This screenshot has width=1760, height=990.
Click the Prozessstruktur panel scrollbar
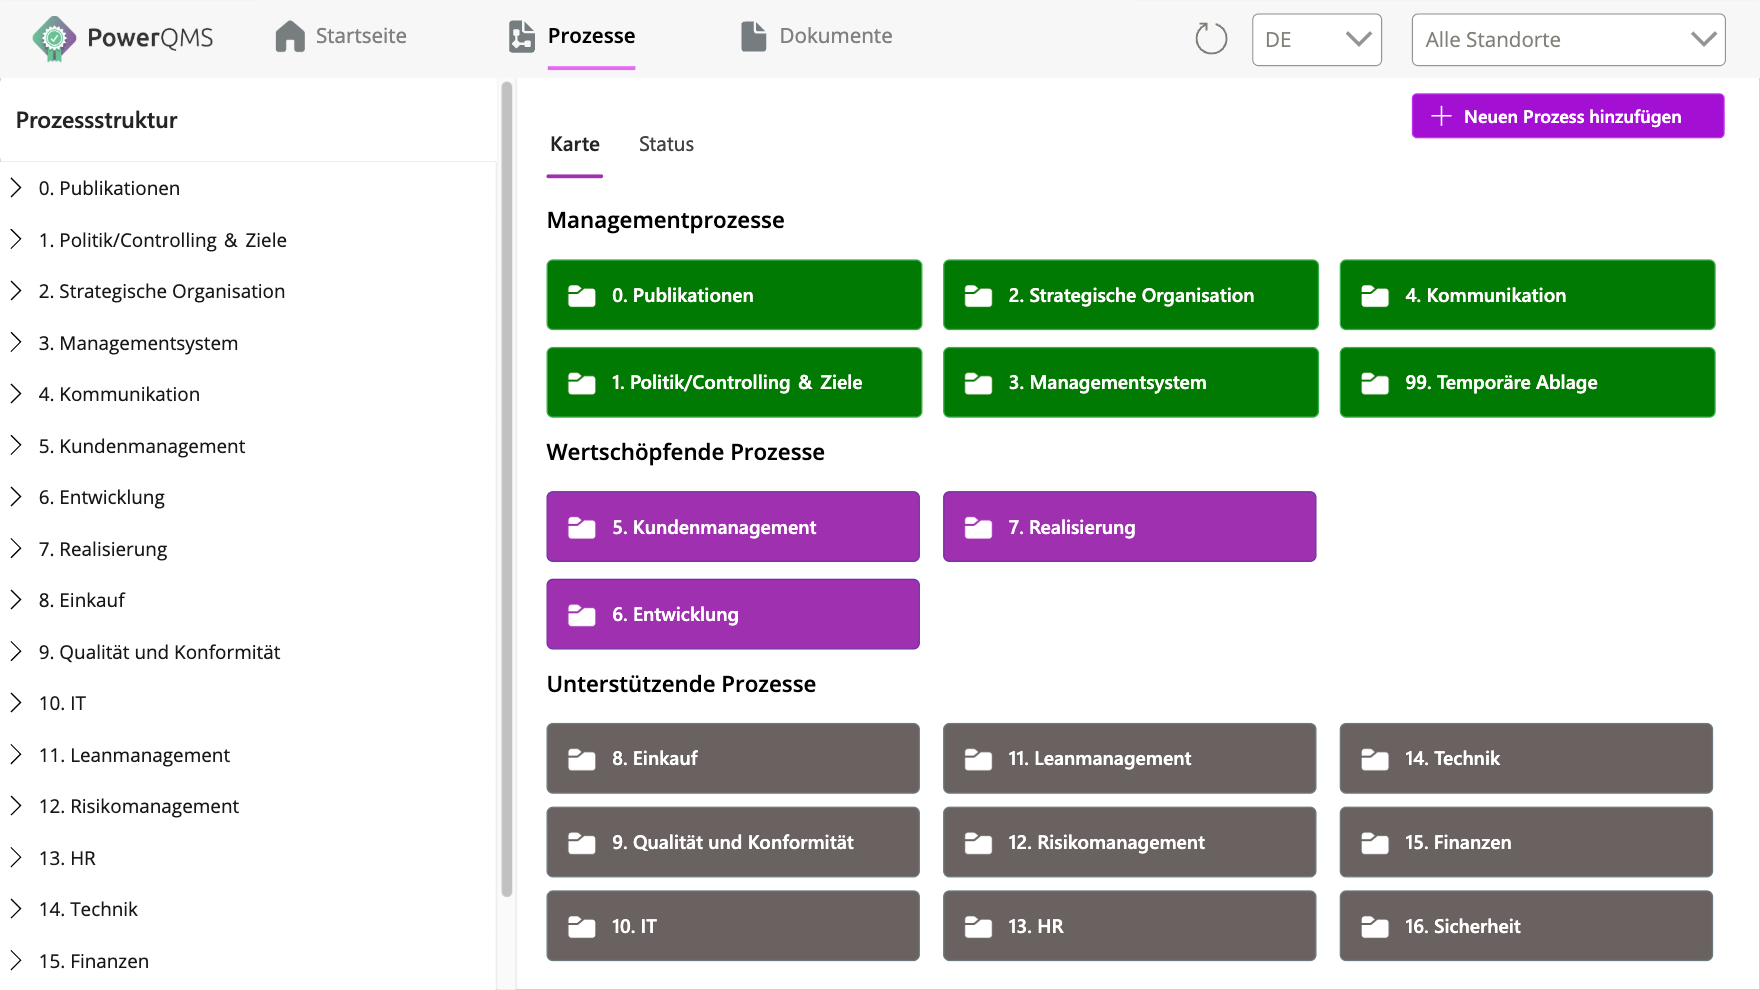(506, 490)
